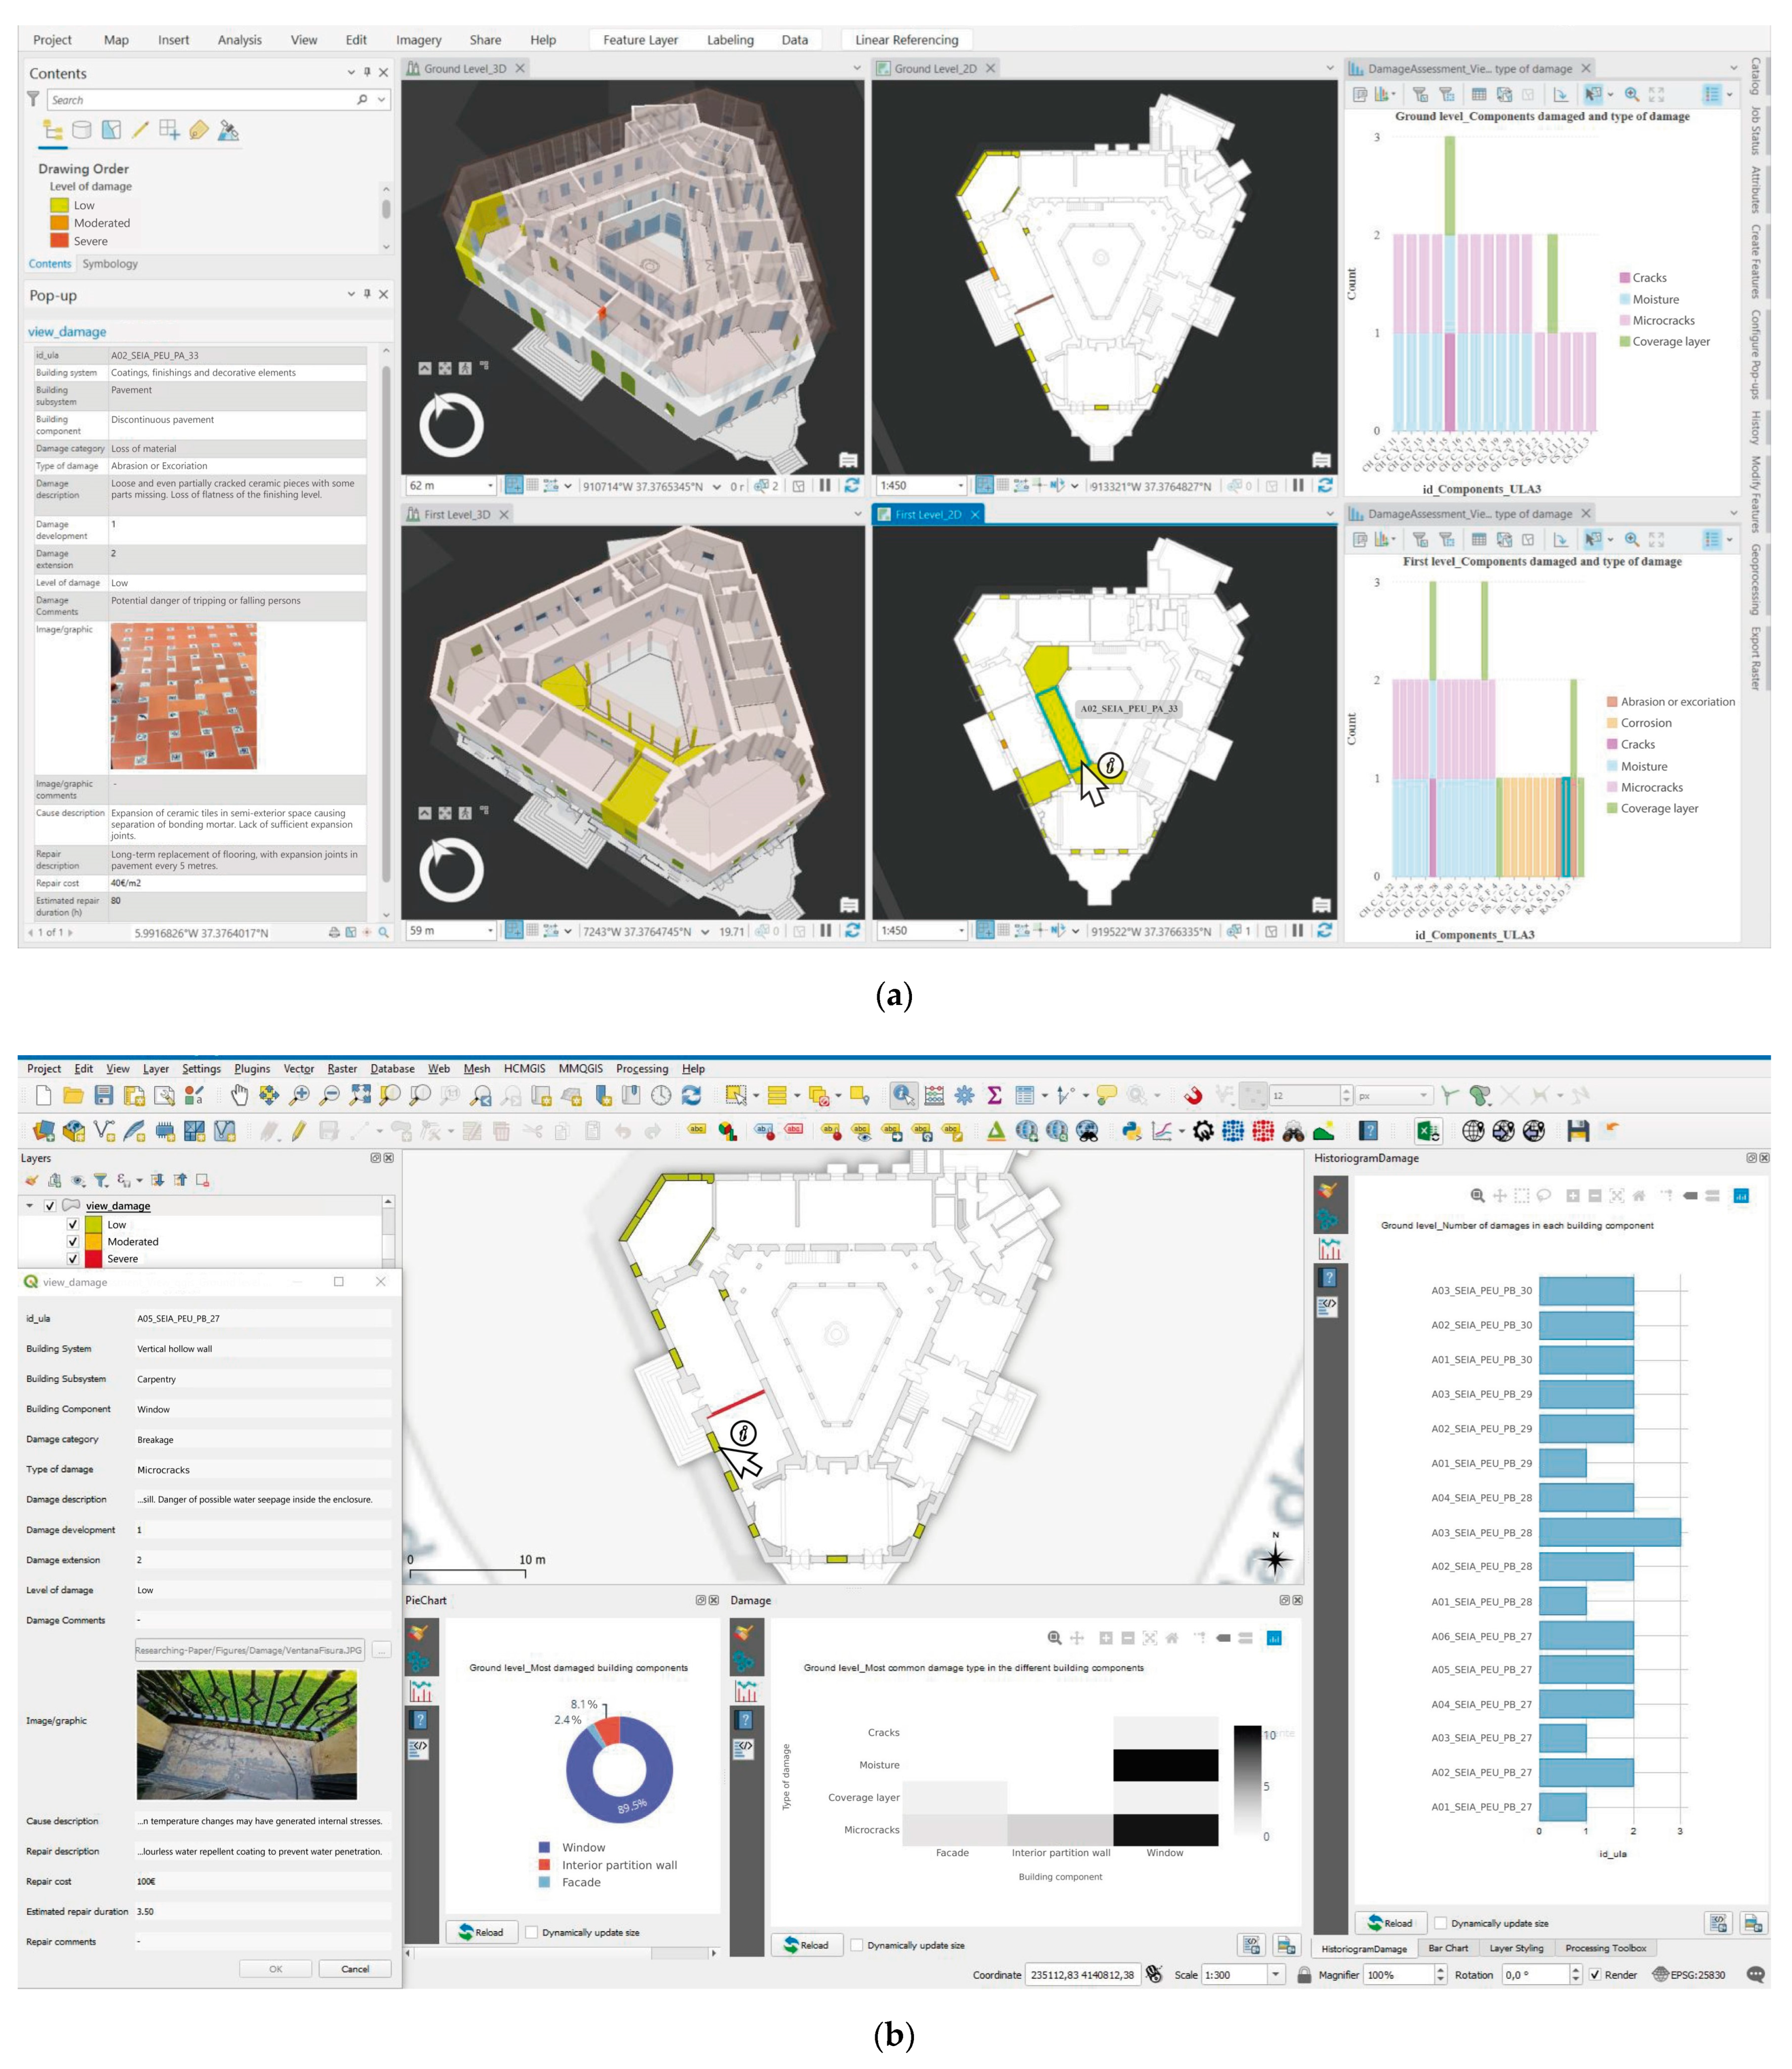Click the Identify Features tool
Image resolution: width=1792 pixels, height=2069 pixels.
[903, 1095]
